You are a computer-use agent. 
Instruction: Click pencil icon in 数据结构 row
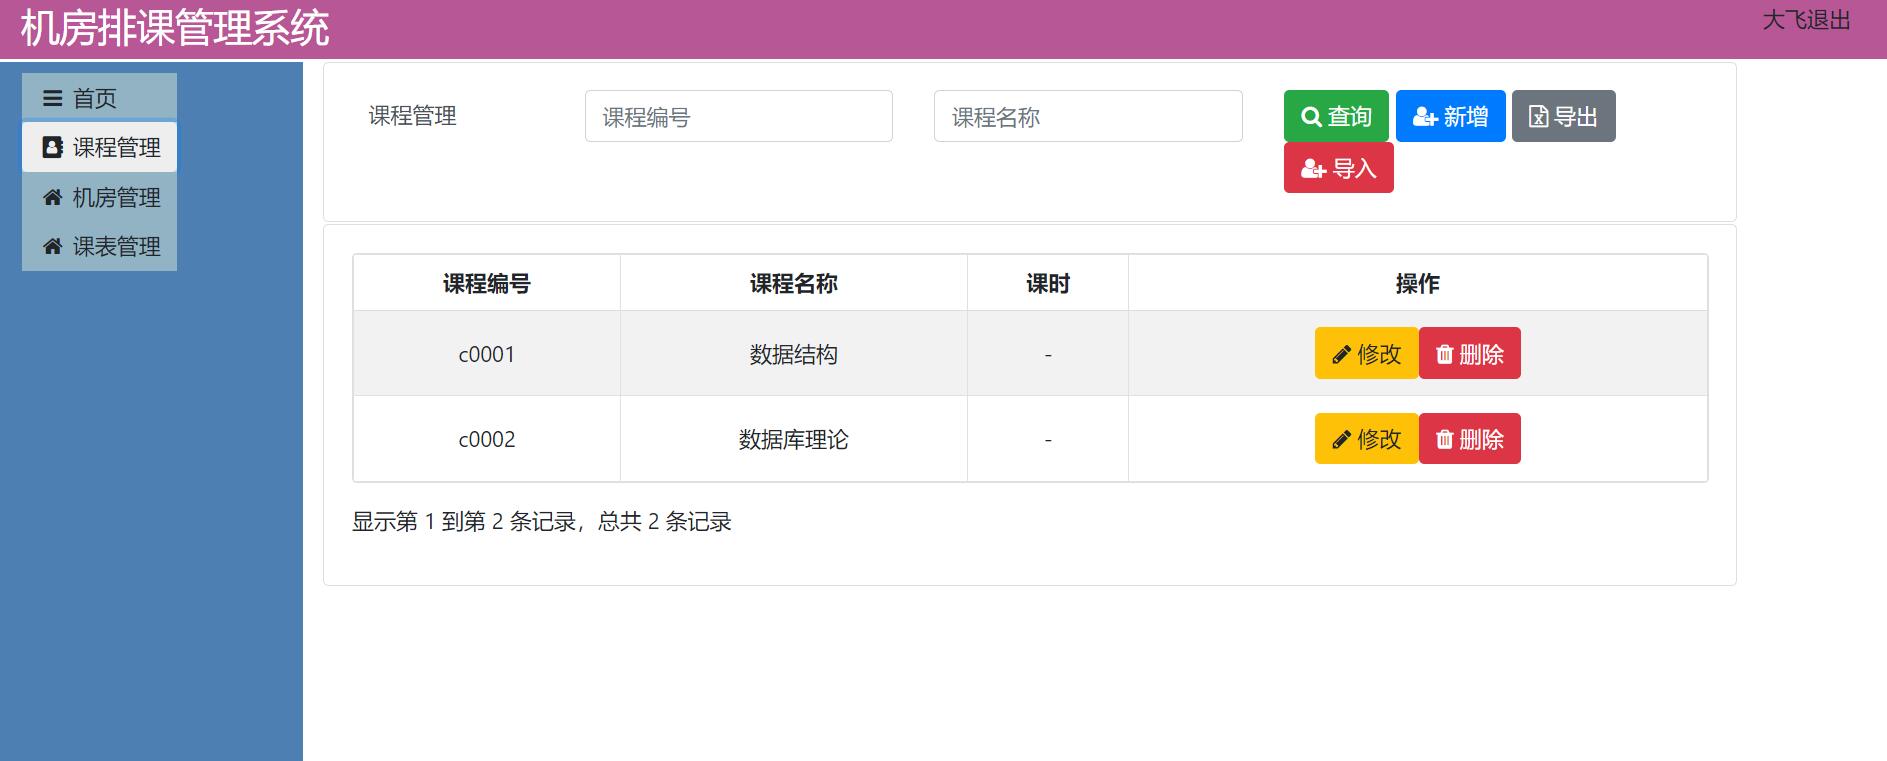click(1341, 355)
